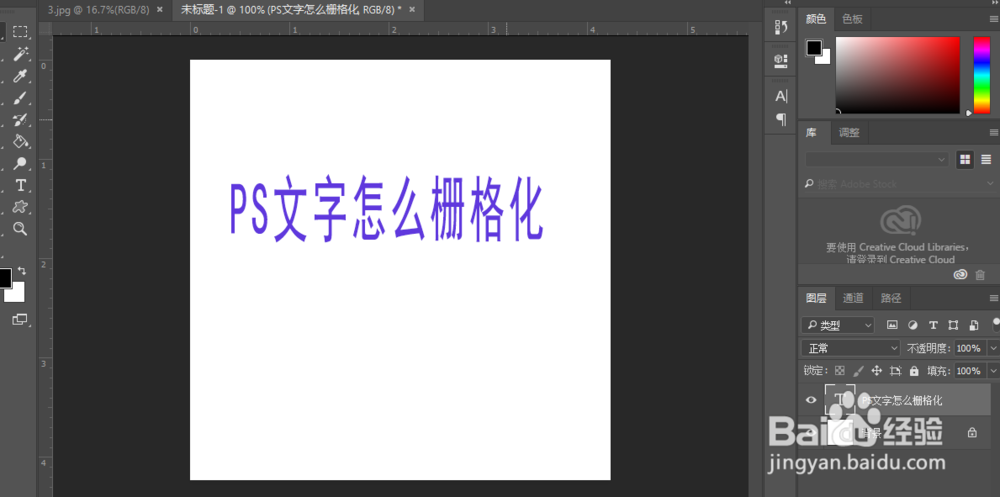Open the Character panel icon
Viewport: 1000px width, 497px height.
(x=781, y=96)
